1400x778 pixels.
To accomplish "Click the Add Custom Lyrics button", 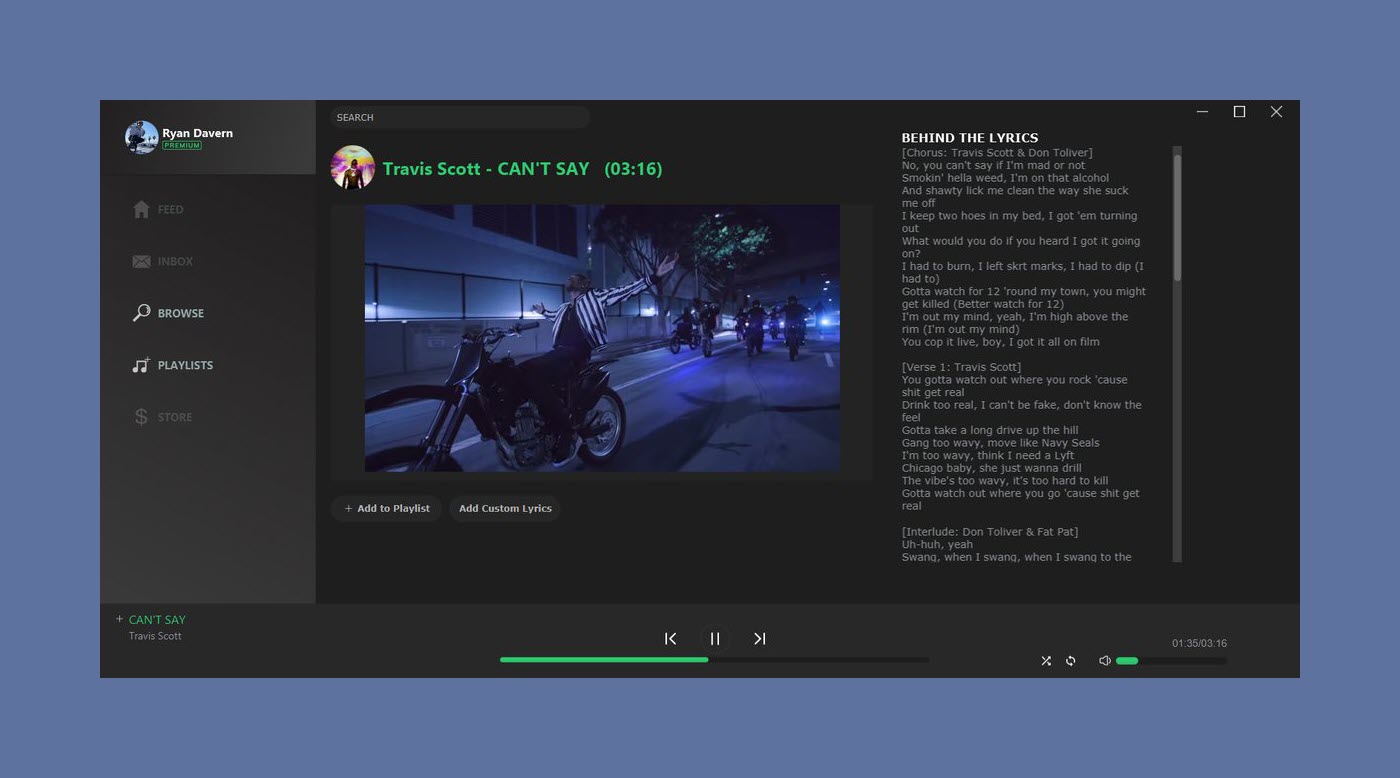I will (505, 508).
